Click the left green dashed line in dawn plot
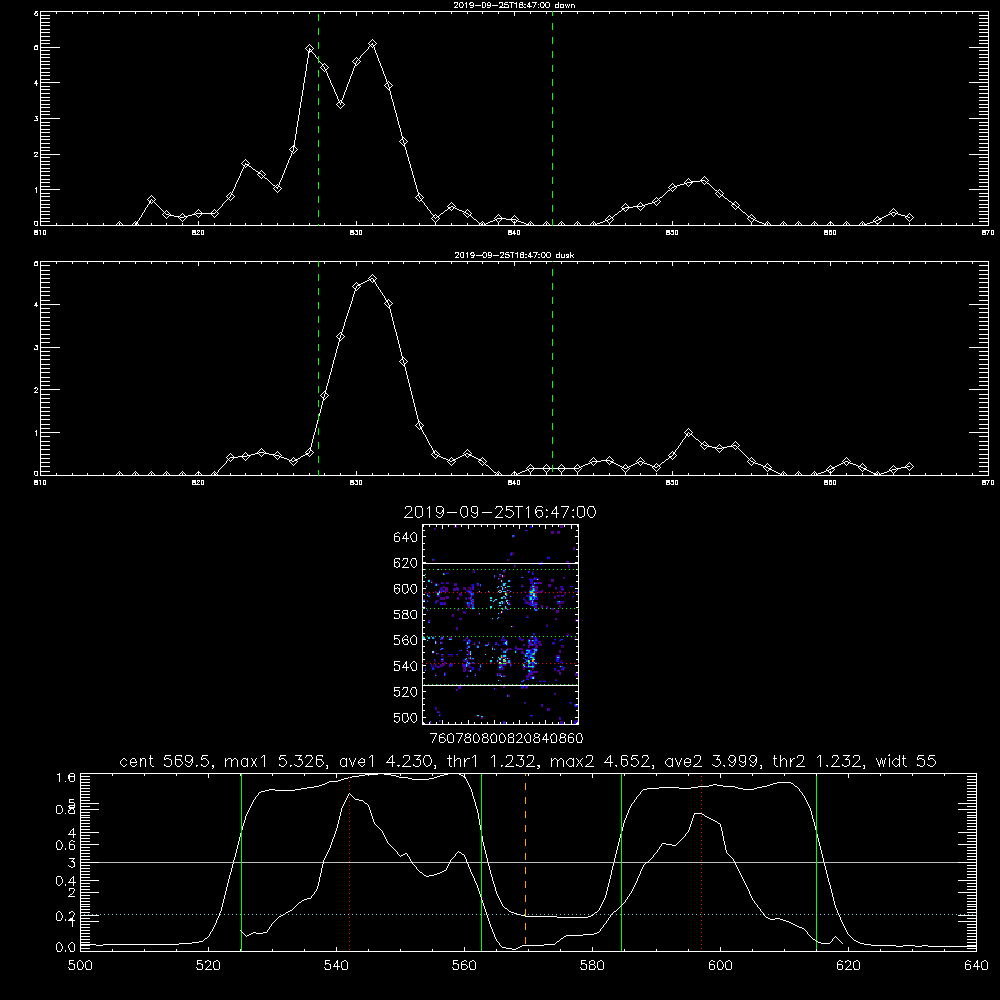This screenshot has width=1000, height=1000. (x=318, y=118)
